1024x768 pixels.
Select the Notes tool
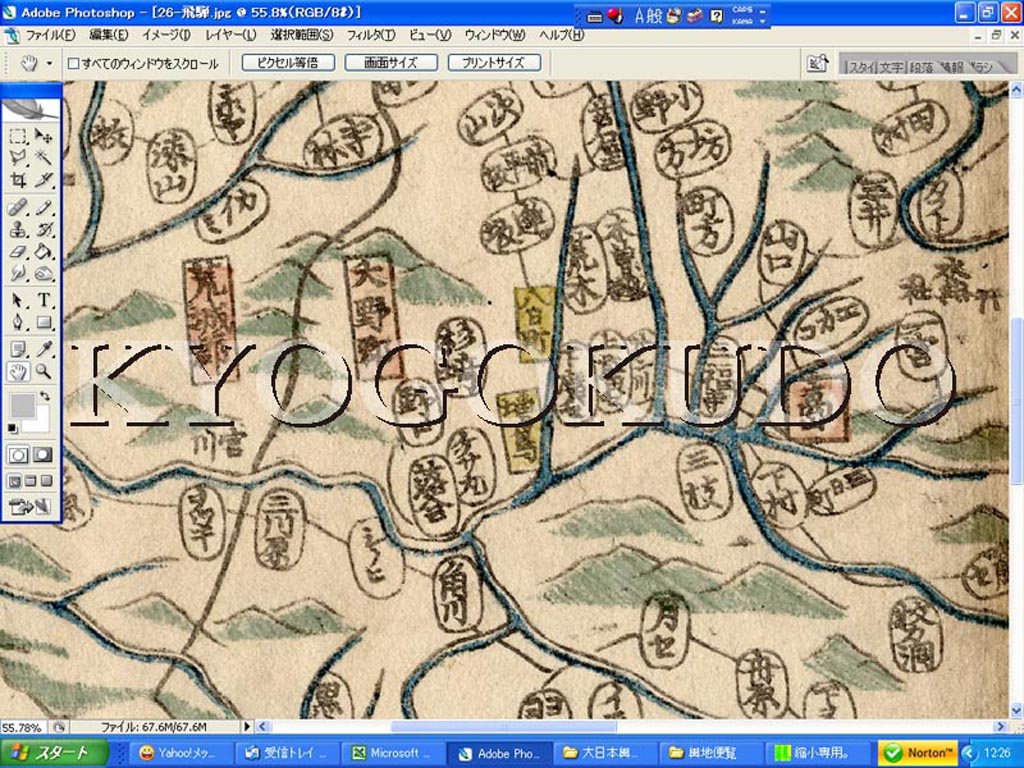[18, 349]
